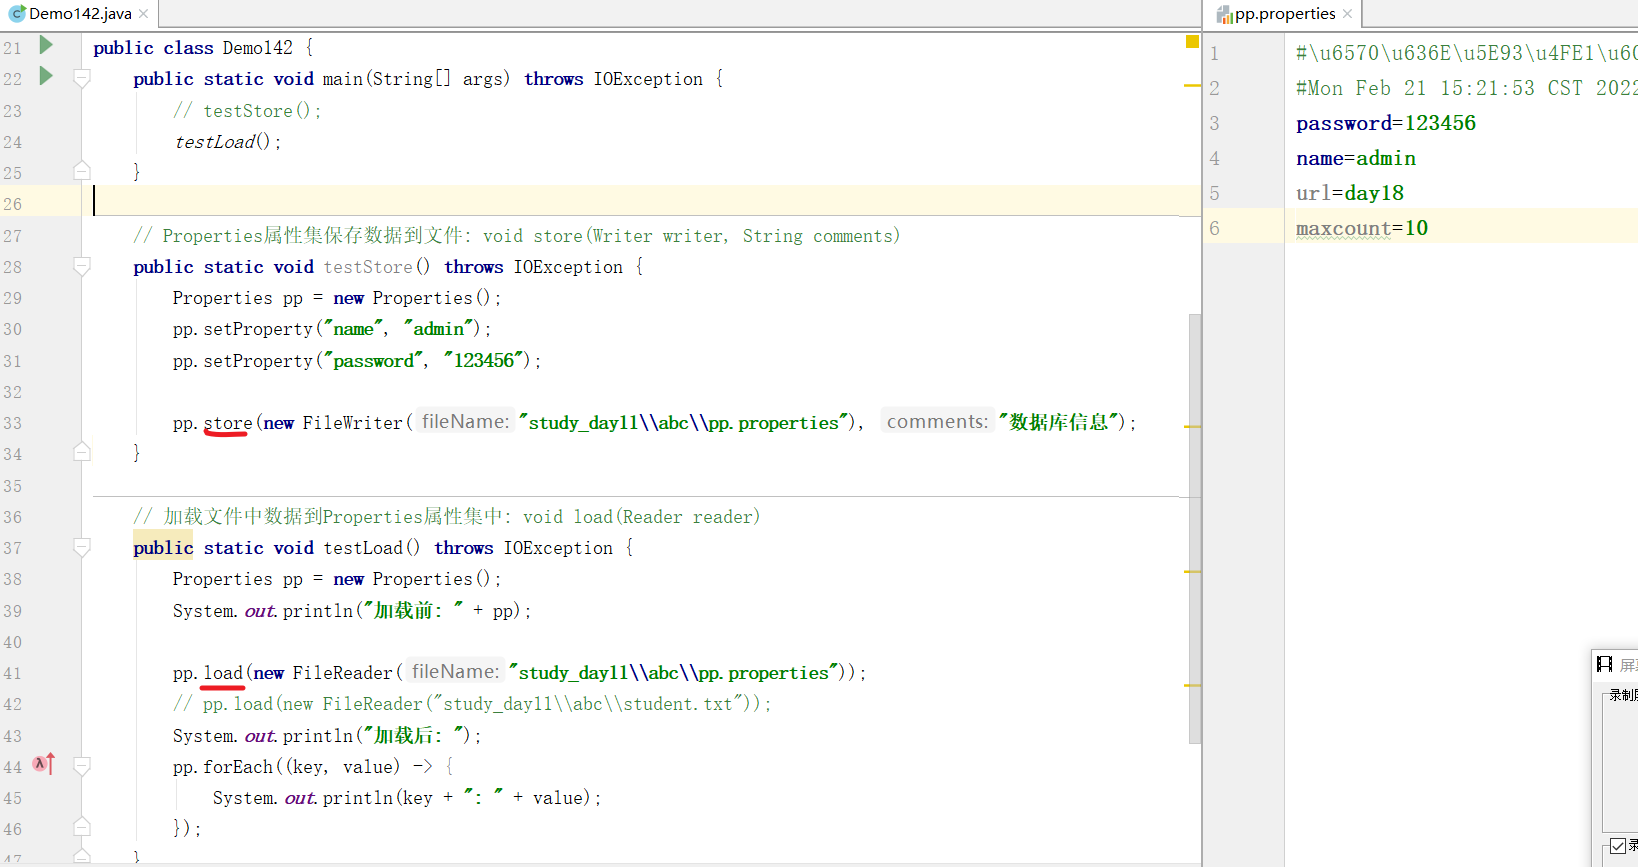This screenshot has height=867, width=1638.
Task: Click the class name 'Demo142' on line 21
Action: pyautogui.click(x=257, y=48)
